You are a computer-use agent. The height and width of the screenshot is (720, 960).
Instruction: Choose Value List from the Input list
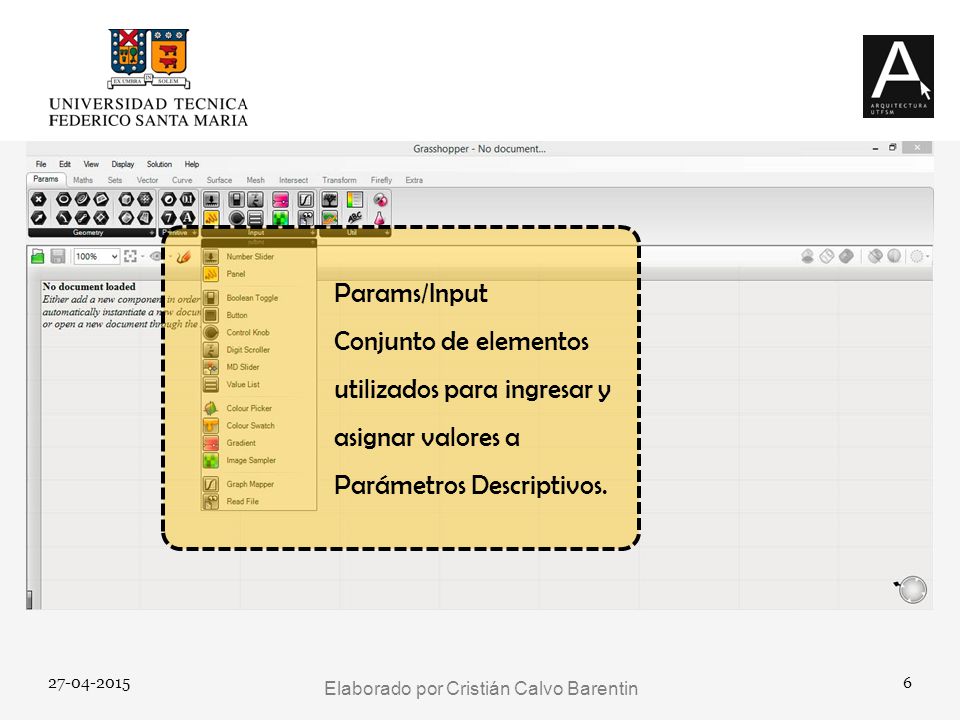(x=259, y=384)
